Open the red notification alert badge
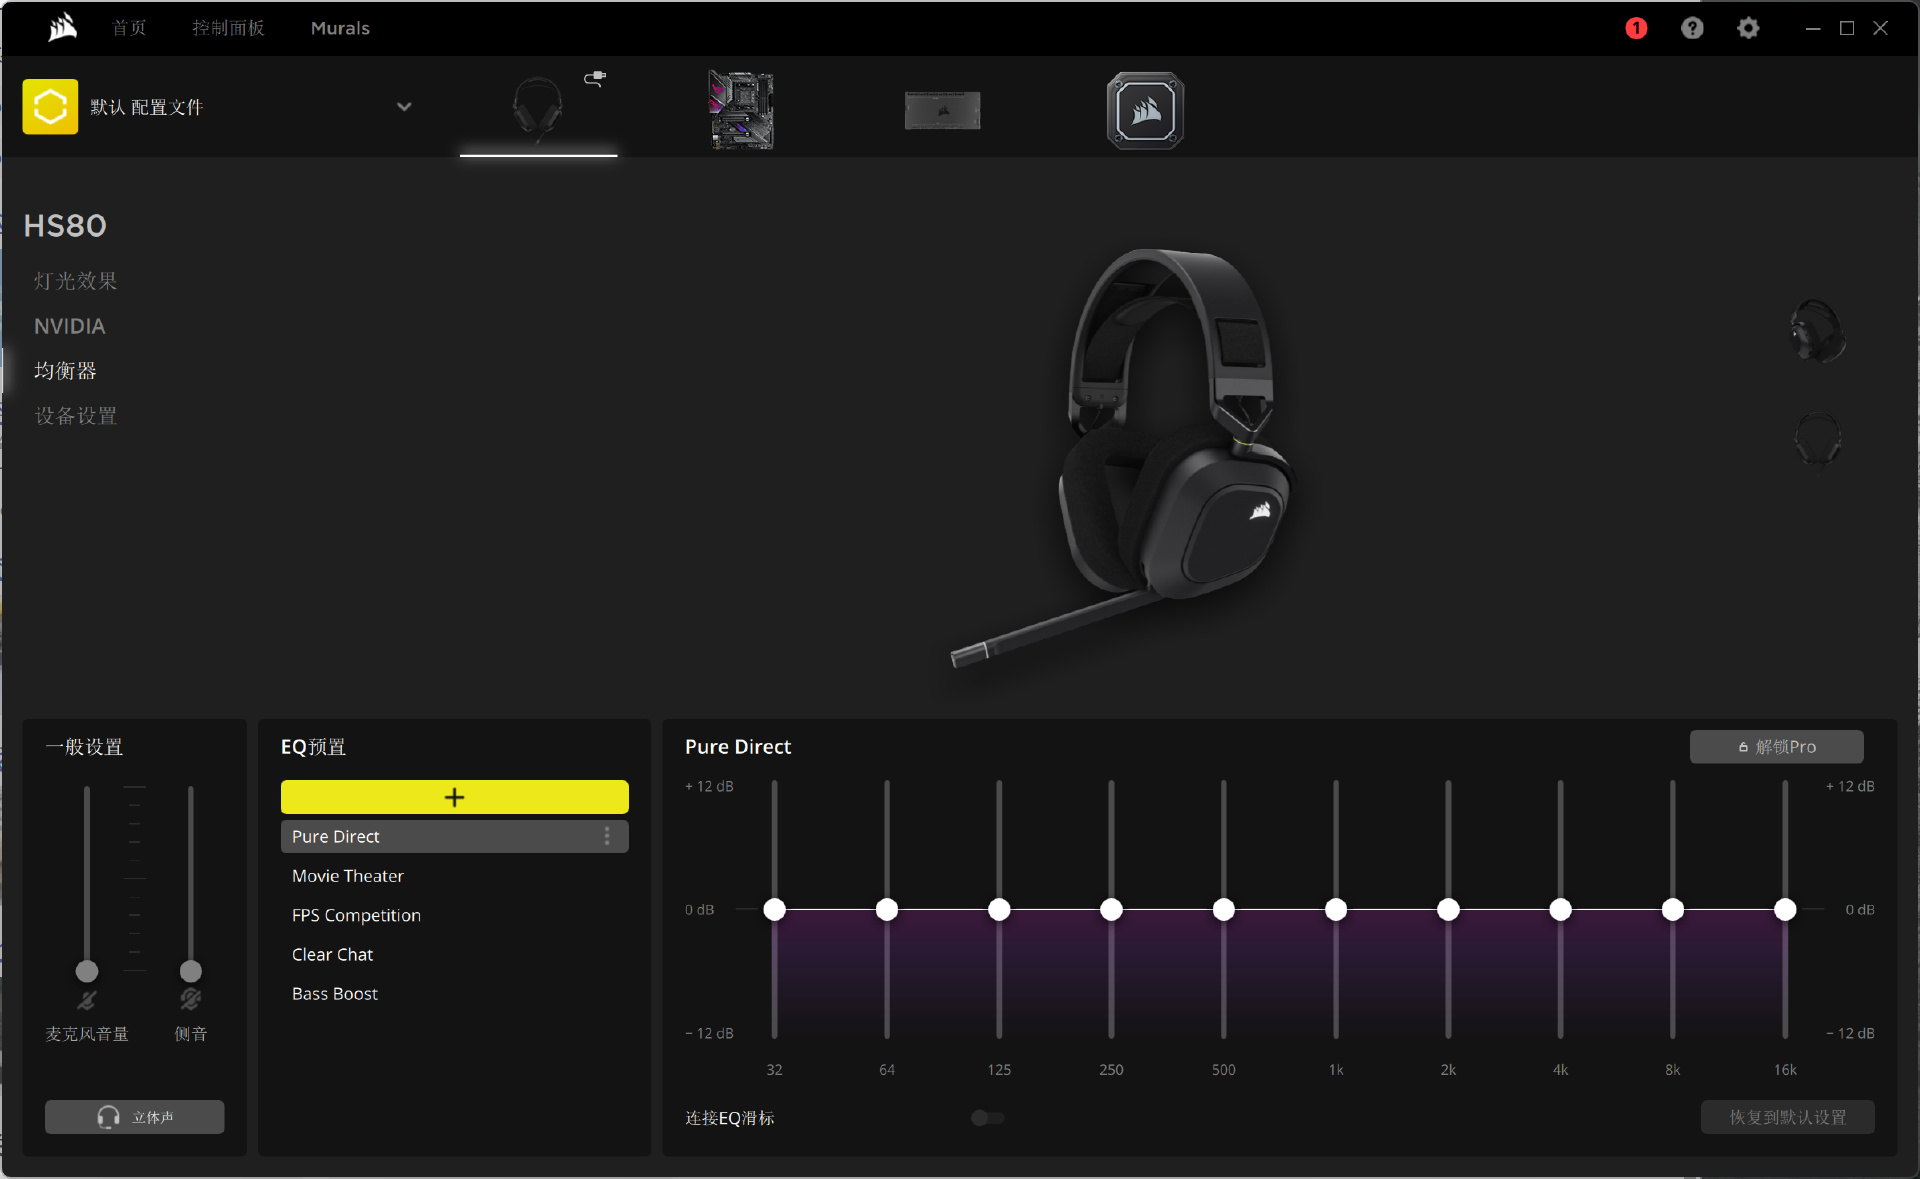 [1636, 28]
